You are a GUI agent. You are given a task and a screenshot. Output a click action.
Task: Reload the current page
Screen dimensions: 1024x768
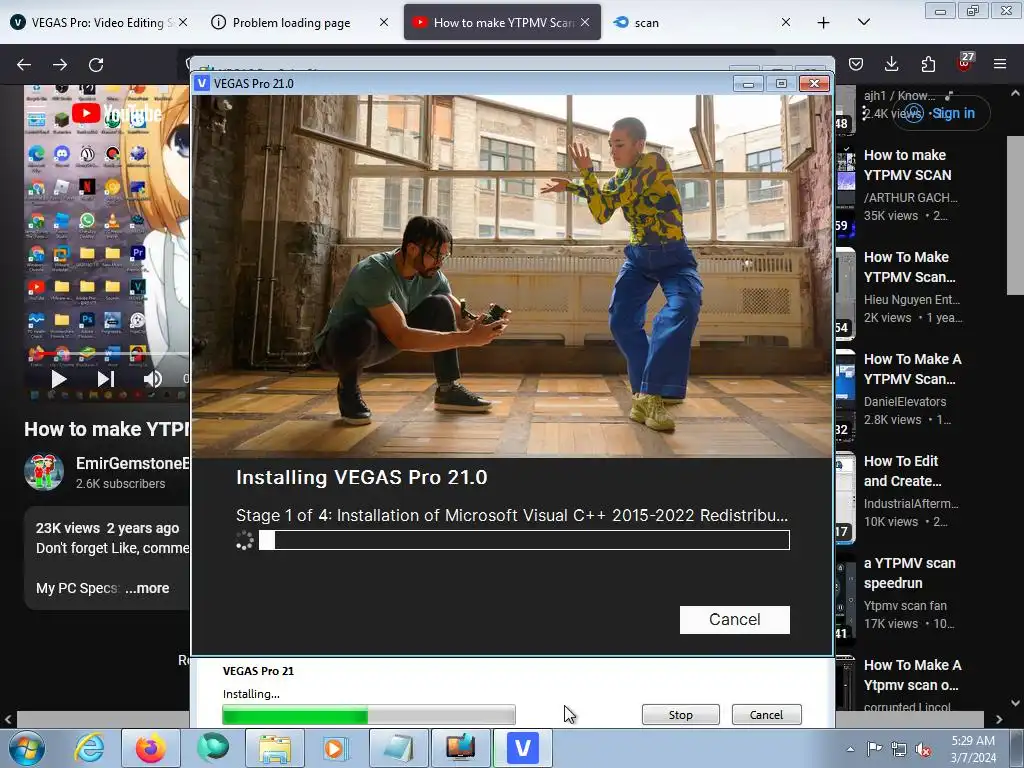[x=96, y=65]
